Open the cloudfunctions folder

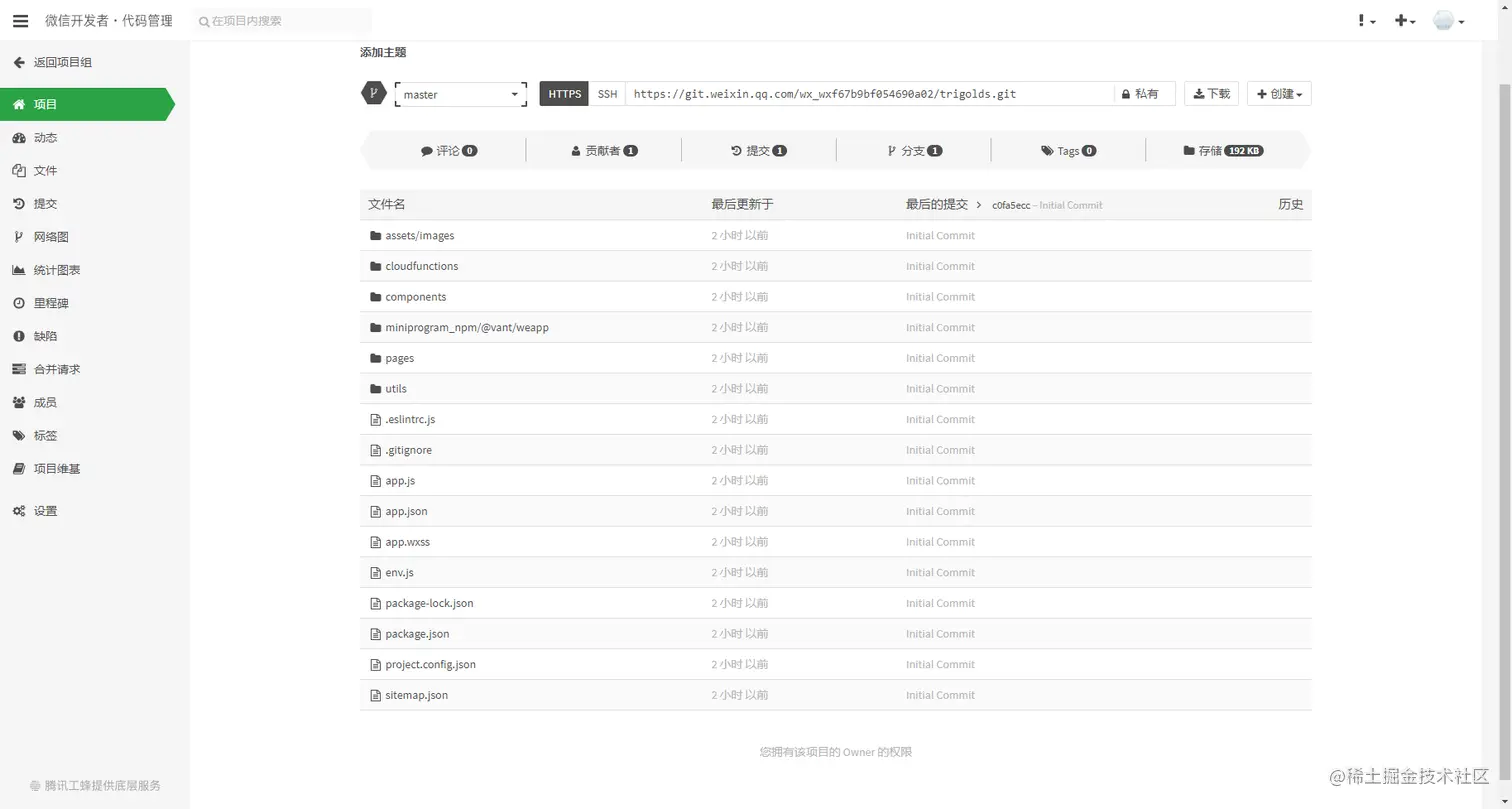(x=422, y=266)
